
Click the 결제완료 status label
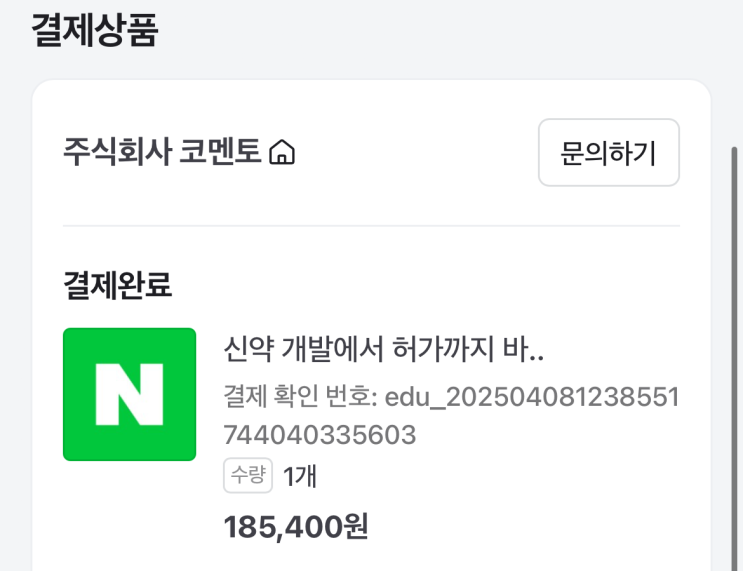[x=118, y=286]
